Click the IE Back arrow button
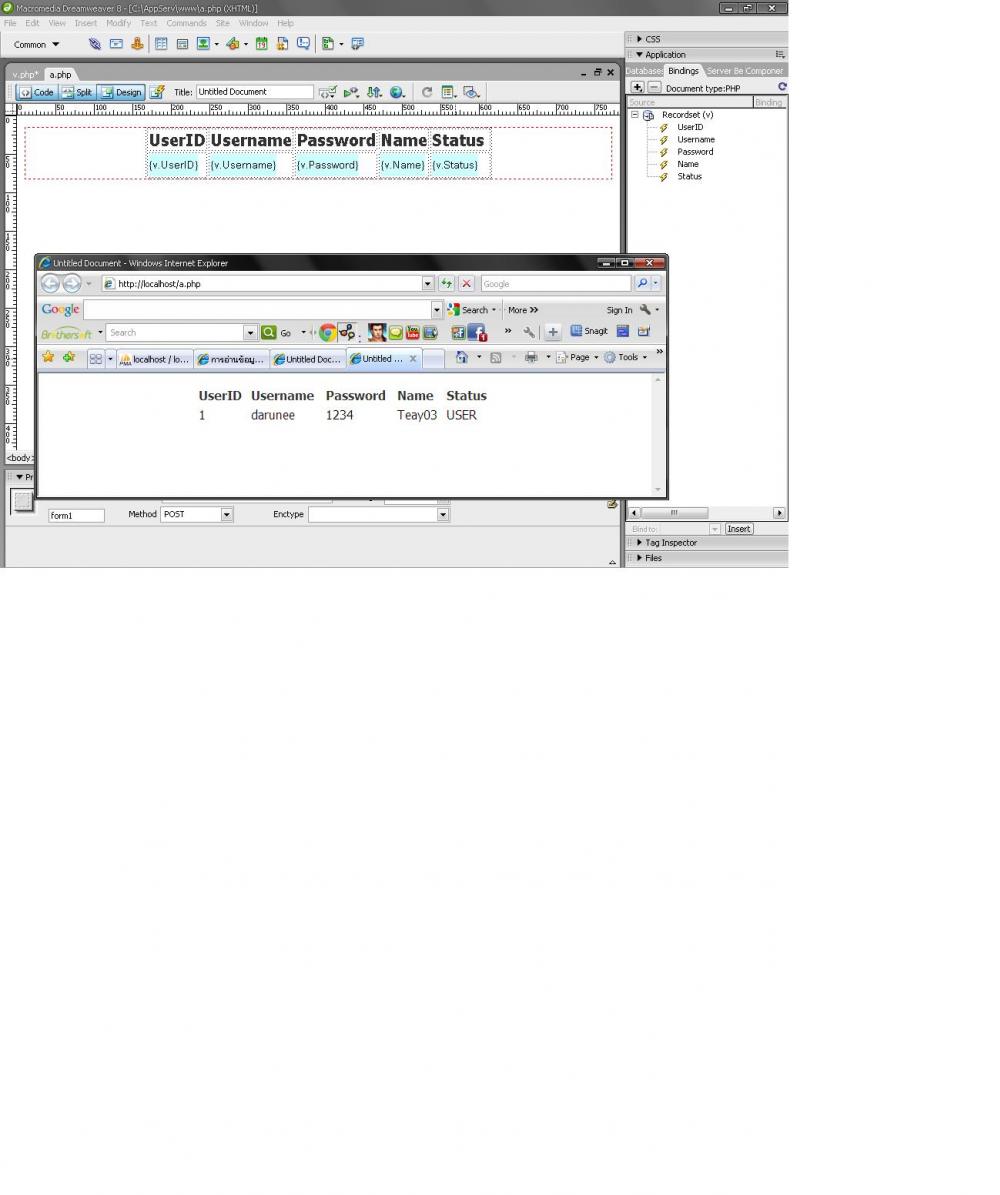 pos(50,284)
